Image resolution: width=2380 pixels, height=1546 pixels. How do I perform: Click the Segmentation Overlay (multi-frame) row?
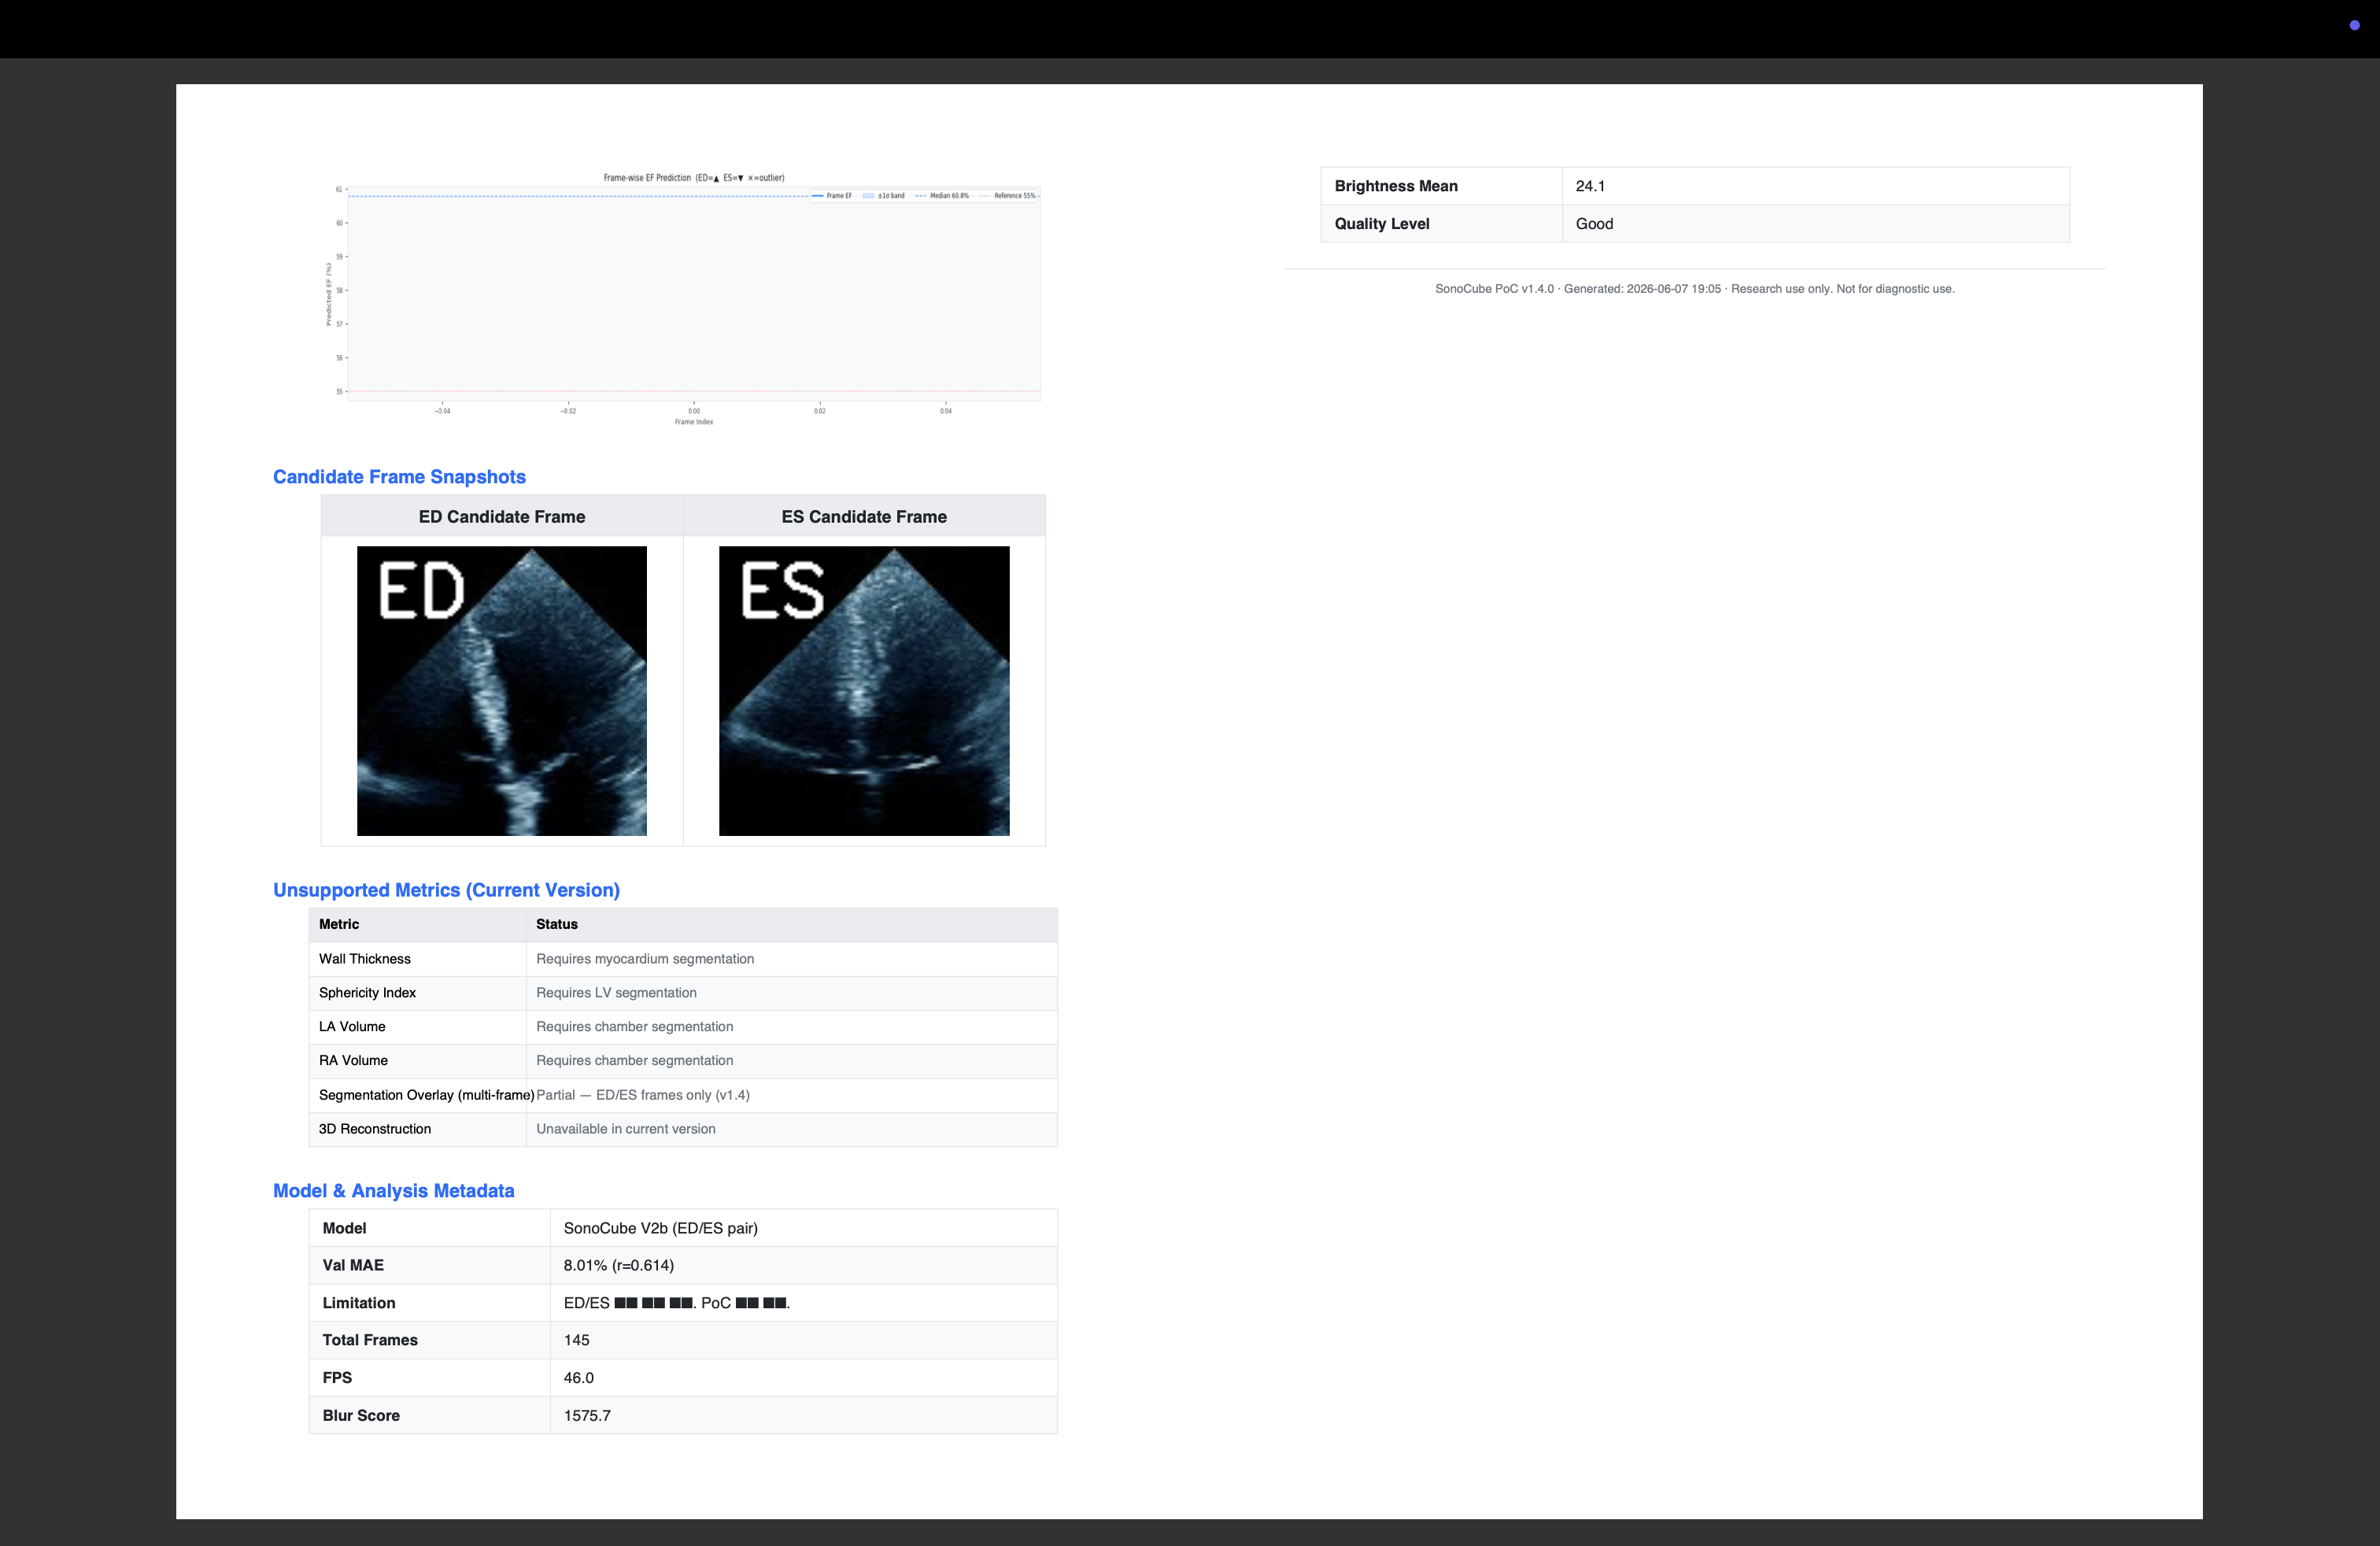(683, 1095)
